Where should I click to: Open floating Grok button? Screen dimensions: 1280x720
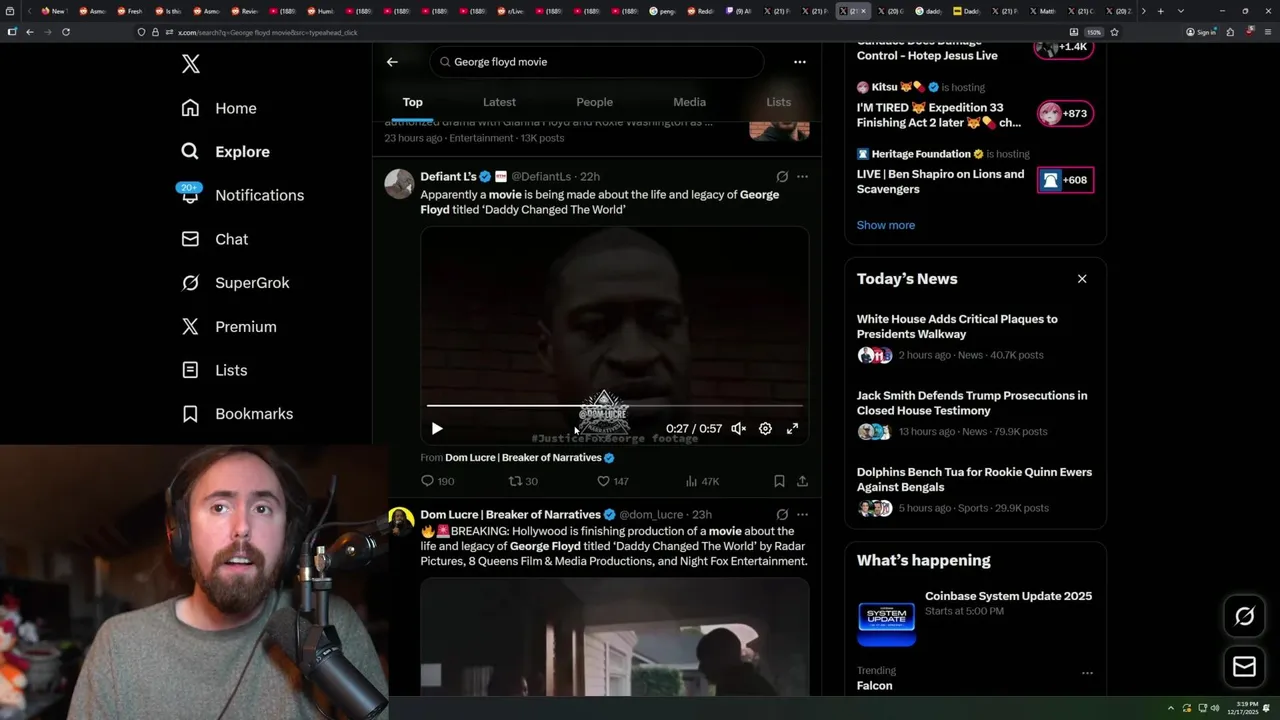click(x=1244, y=617)
